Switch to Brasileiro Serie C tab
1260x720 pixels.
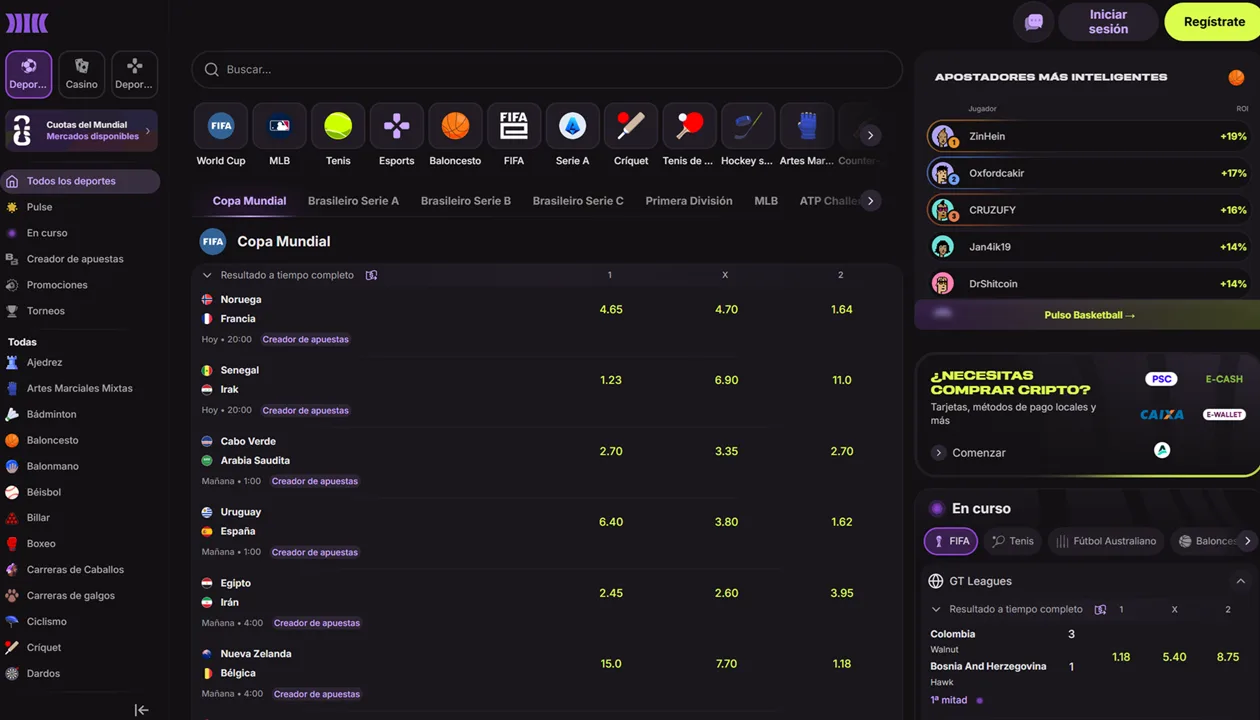[578, 201]
